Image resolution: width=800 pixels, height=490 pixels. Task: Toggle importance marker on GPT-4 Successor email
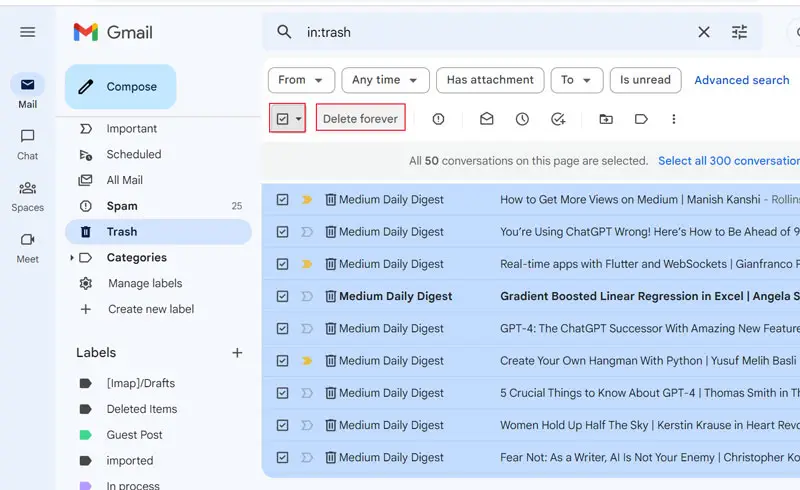307,328
